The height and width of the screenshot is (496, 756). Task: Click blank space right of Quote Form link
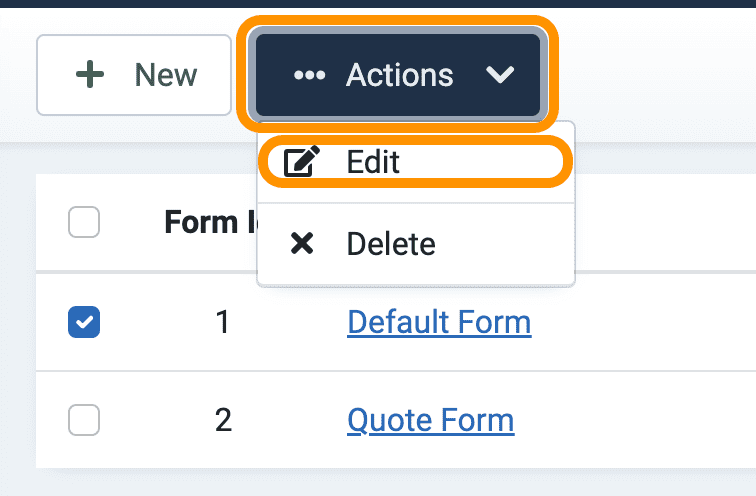635,420
